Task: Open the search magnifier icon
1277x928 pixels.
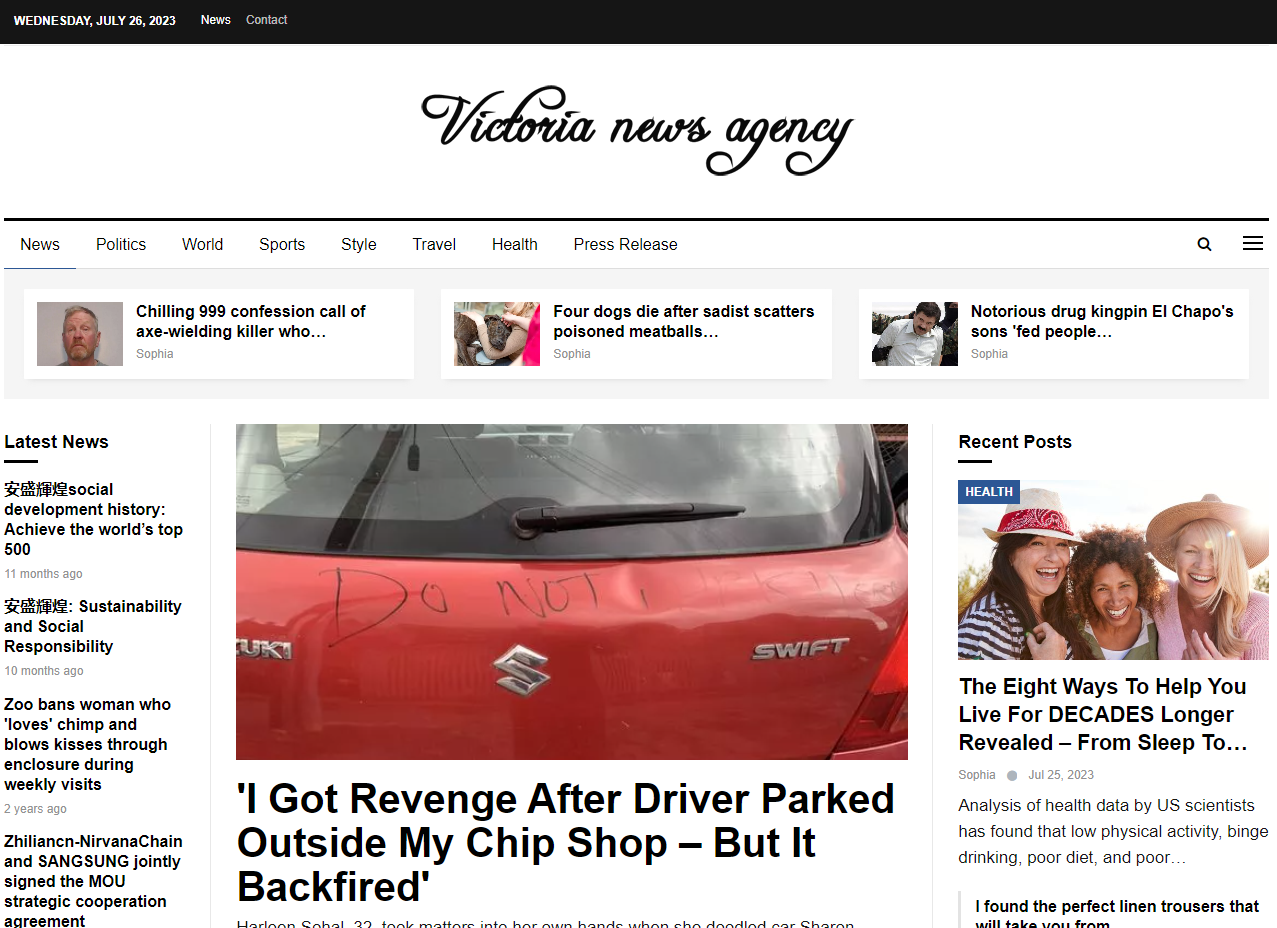Action: coord(1204,244)
